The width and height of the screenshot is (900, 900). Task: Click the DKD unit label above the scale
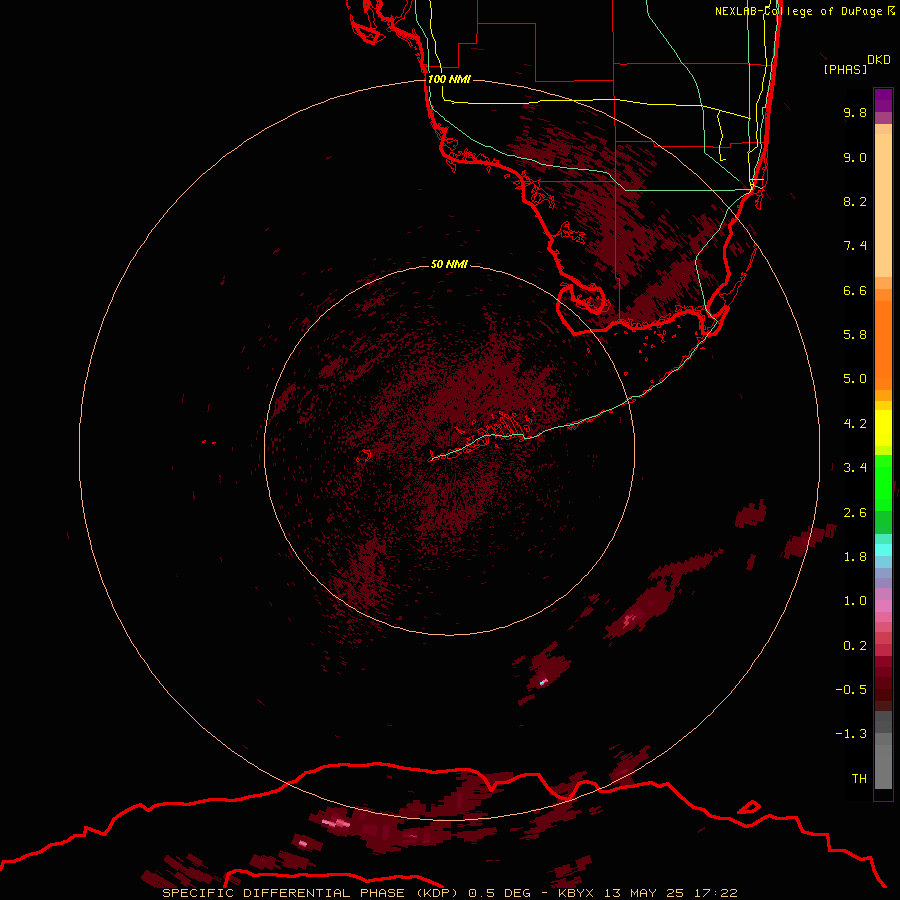(879, 60)
